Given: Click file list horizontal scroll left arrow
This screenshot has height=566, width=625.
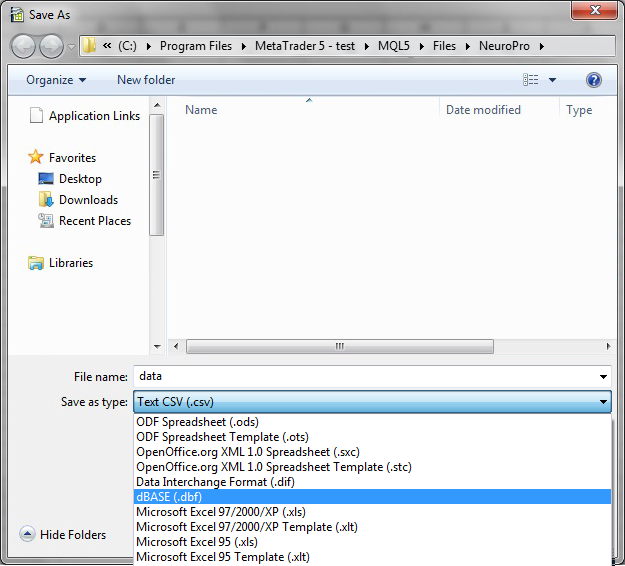Looking at the screenshot, I should [176, 346].
